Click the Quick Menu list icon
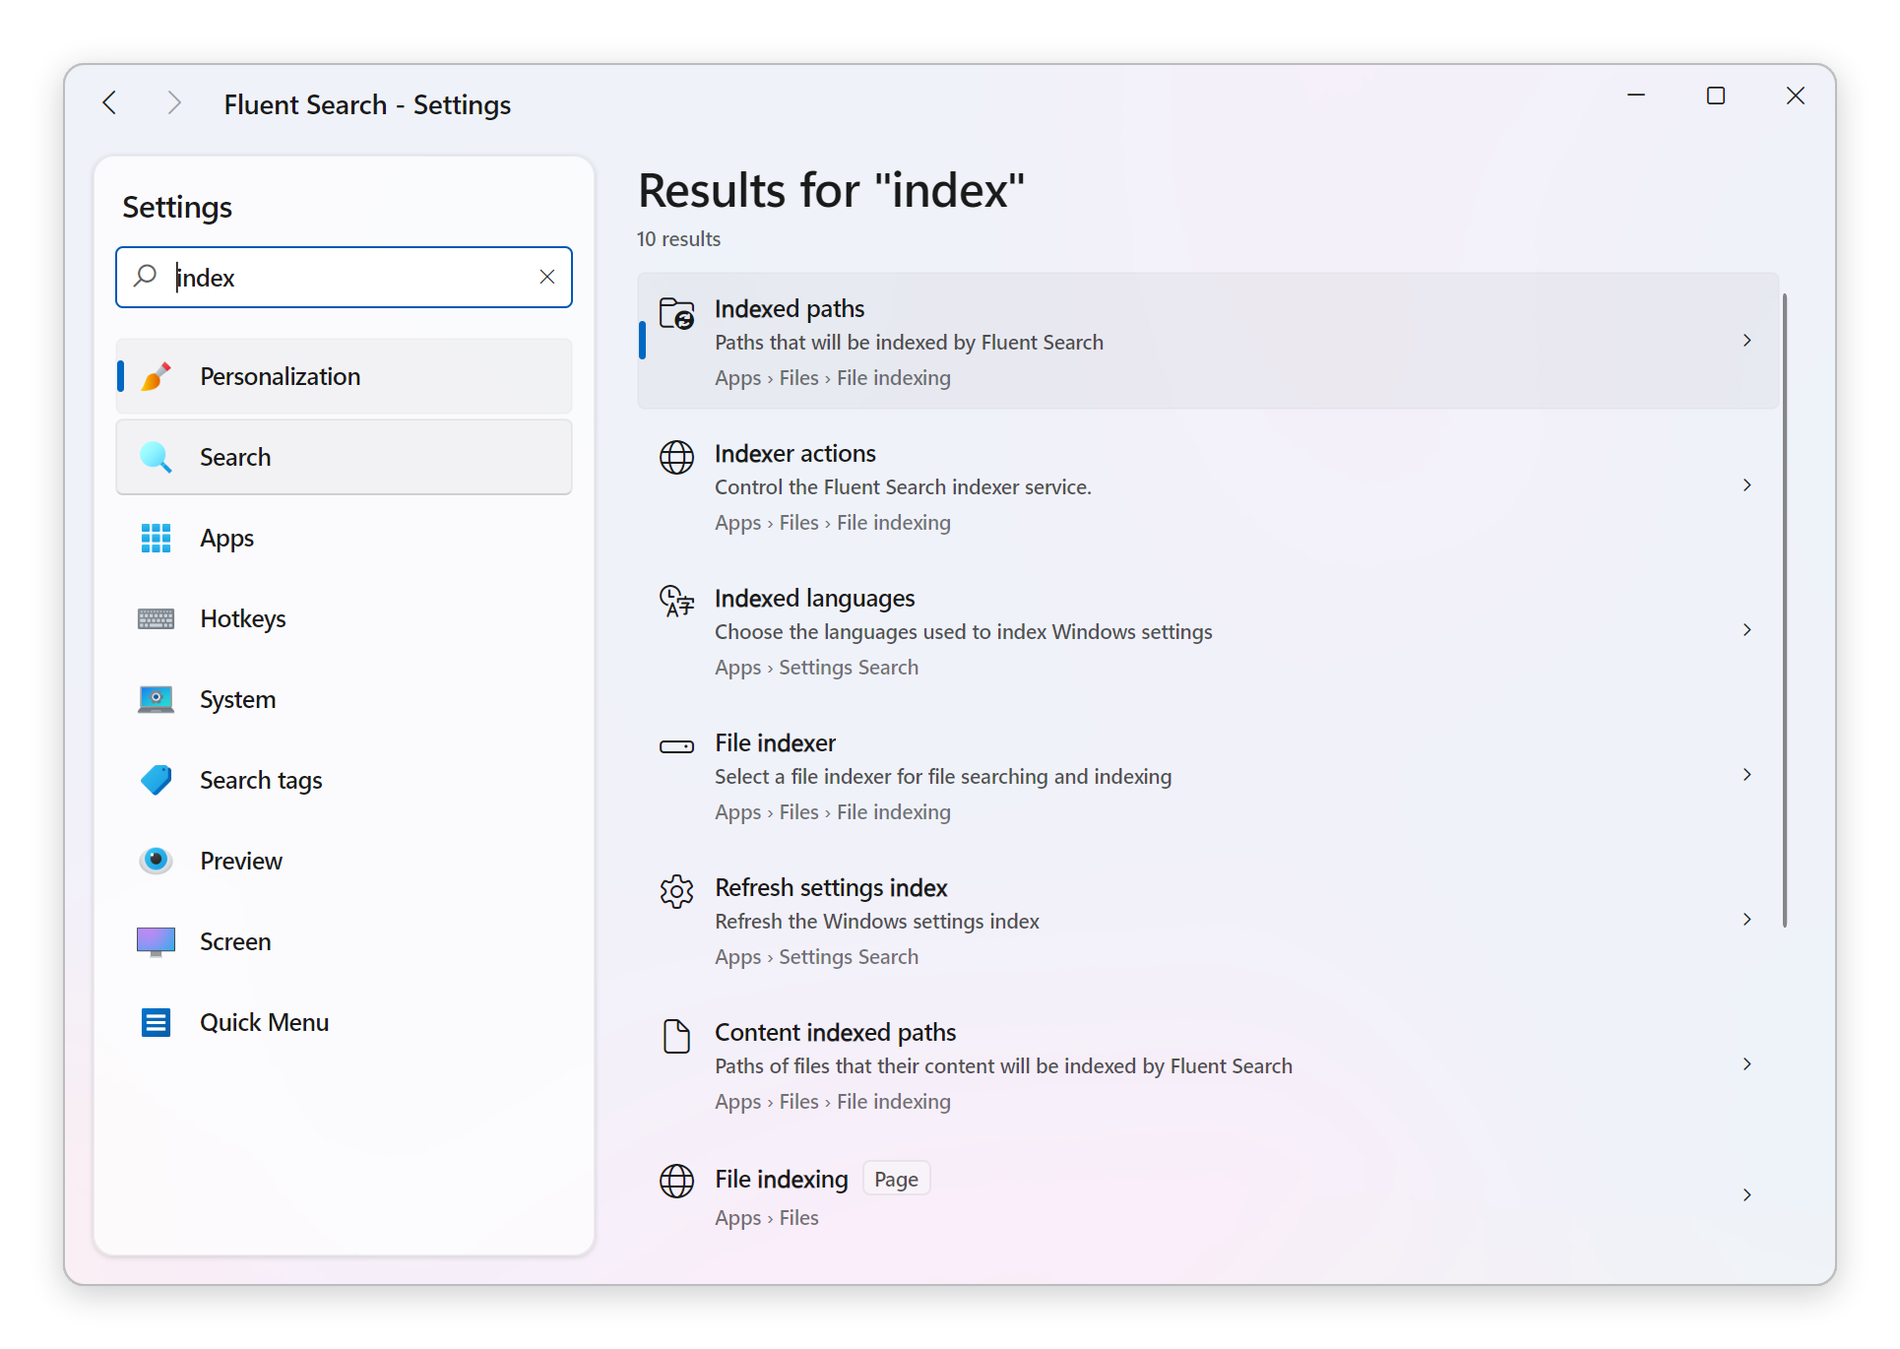 click(156, 1023)
